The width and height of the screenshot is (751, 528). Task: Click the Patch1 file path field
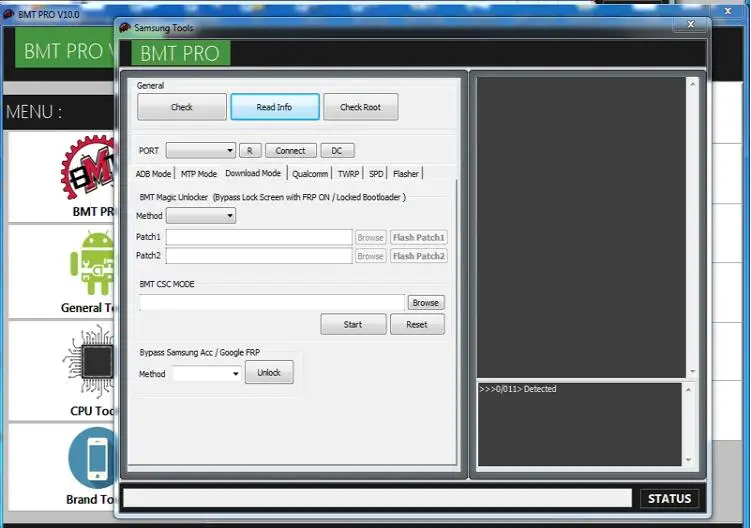(259, 237)
